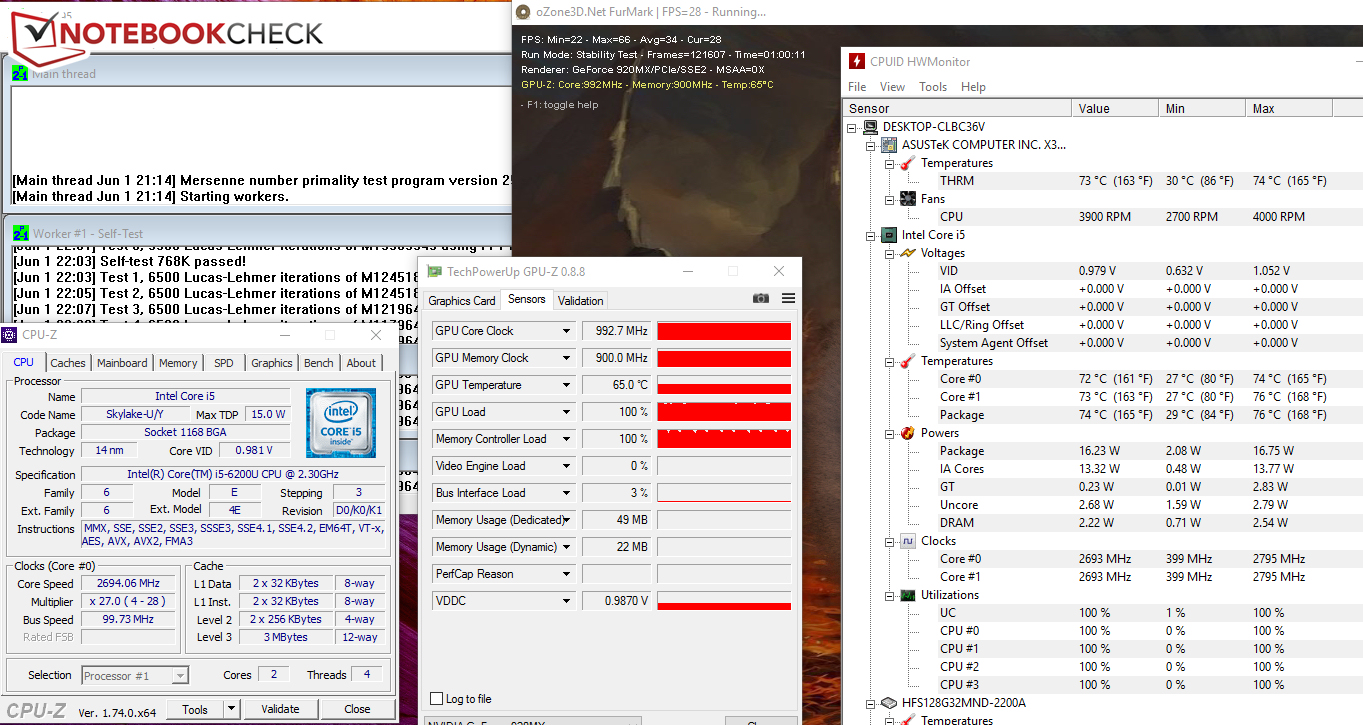Open the View menu in HWMonitor

tap(892, 87)
